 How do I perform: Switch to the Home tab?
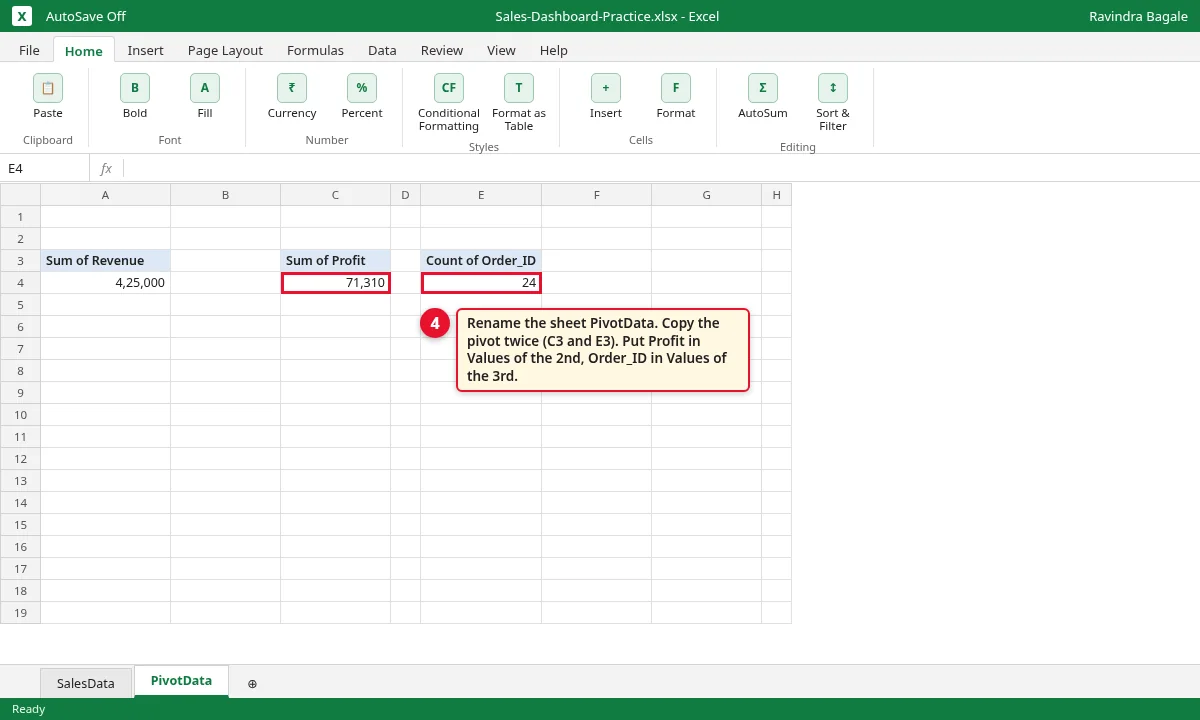[x=84, y=50]
